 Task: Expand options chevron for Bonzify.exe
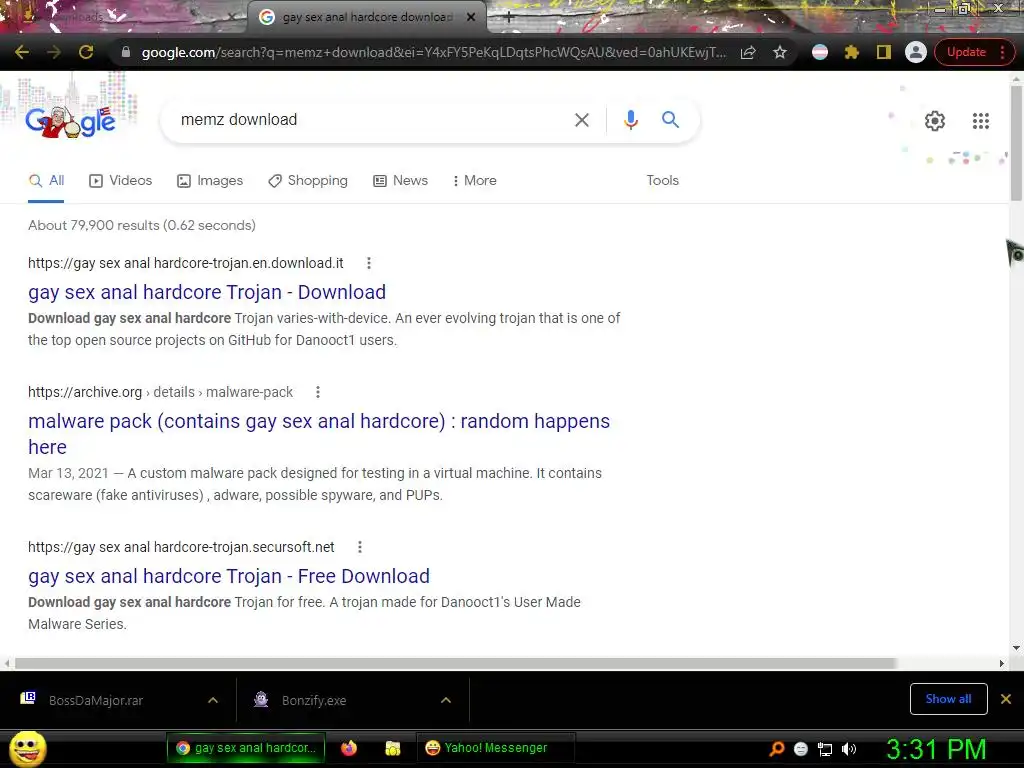[x=446, y=701]
